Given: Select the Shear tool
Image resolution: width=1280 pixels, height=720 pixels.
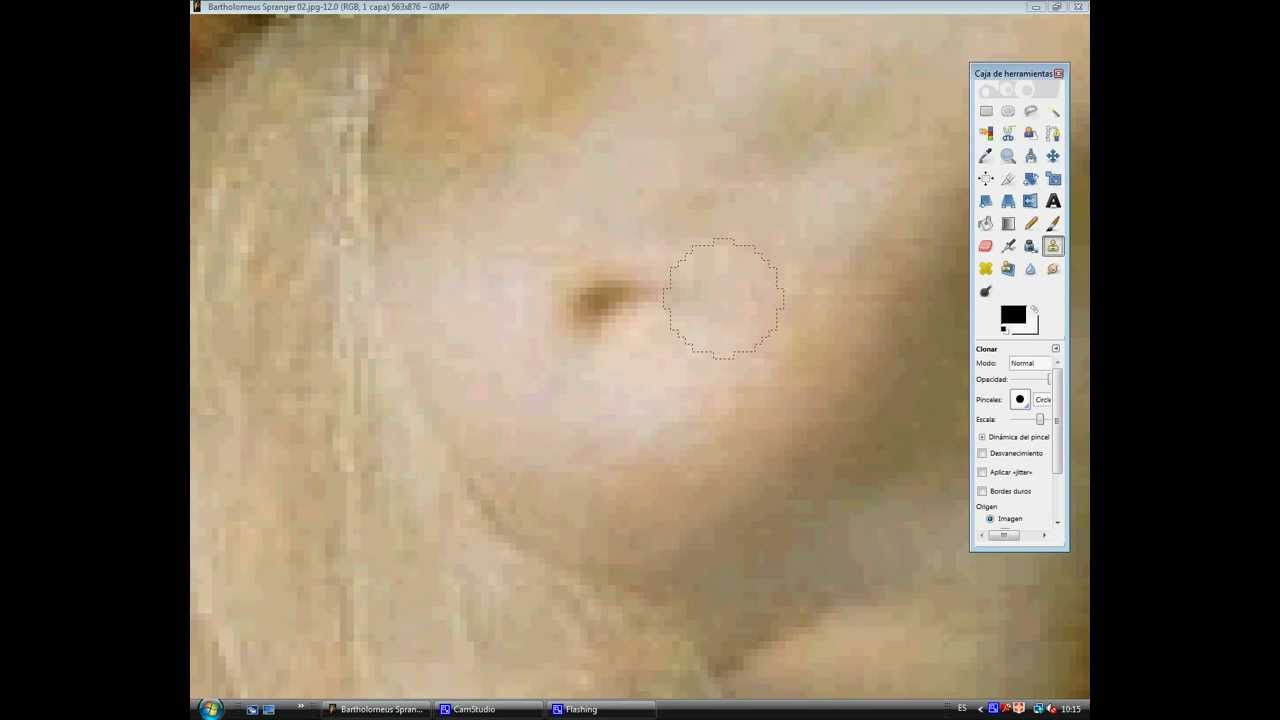Looking at the screenshot, I should 986,201.
